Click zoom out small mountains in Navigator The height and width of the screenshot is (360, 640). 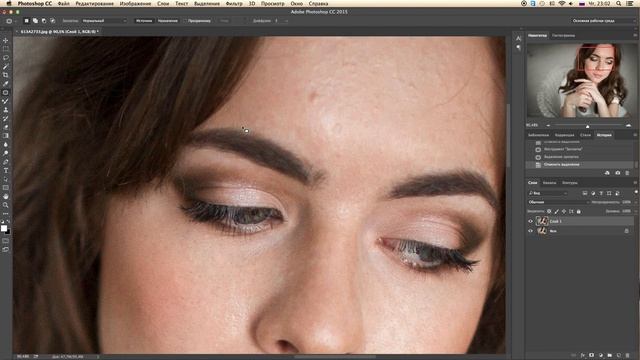tap(548, 125)
